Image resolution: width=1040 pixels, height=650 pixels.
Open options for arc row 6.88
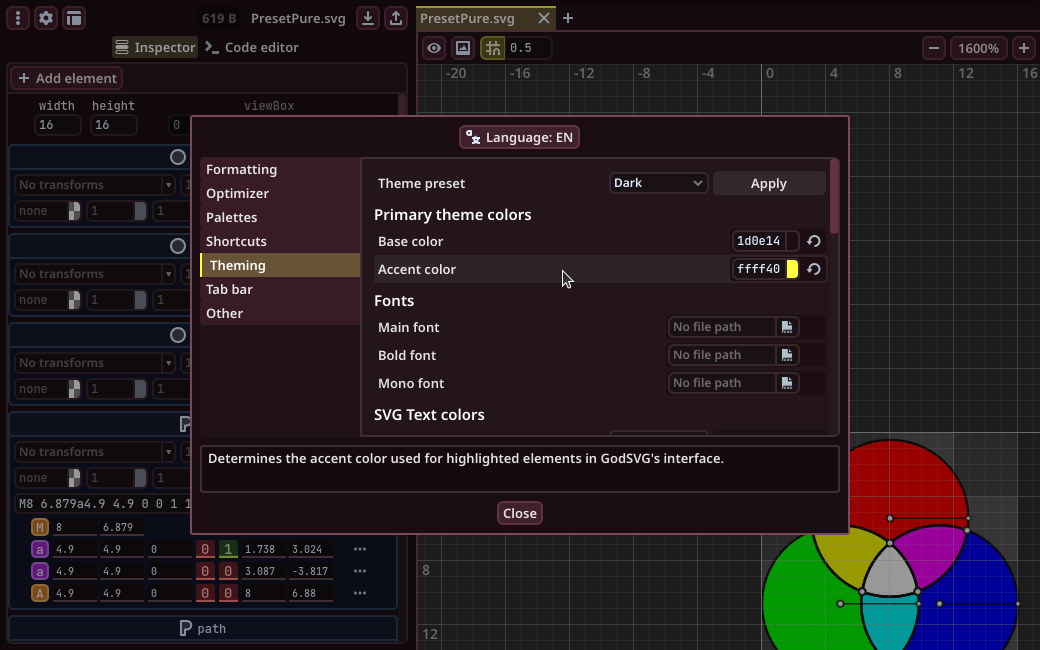[x=359, y=592]
